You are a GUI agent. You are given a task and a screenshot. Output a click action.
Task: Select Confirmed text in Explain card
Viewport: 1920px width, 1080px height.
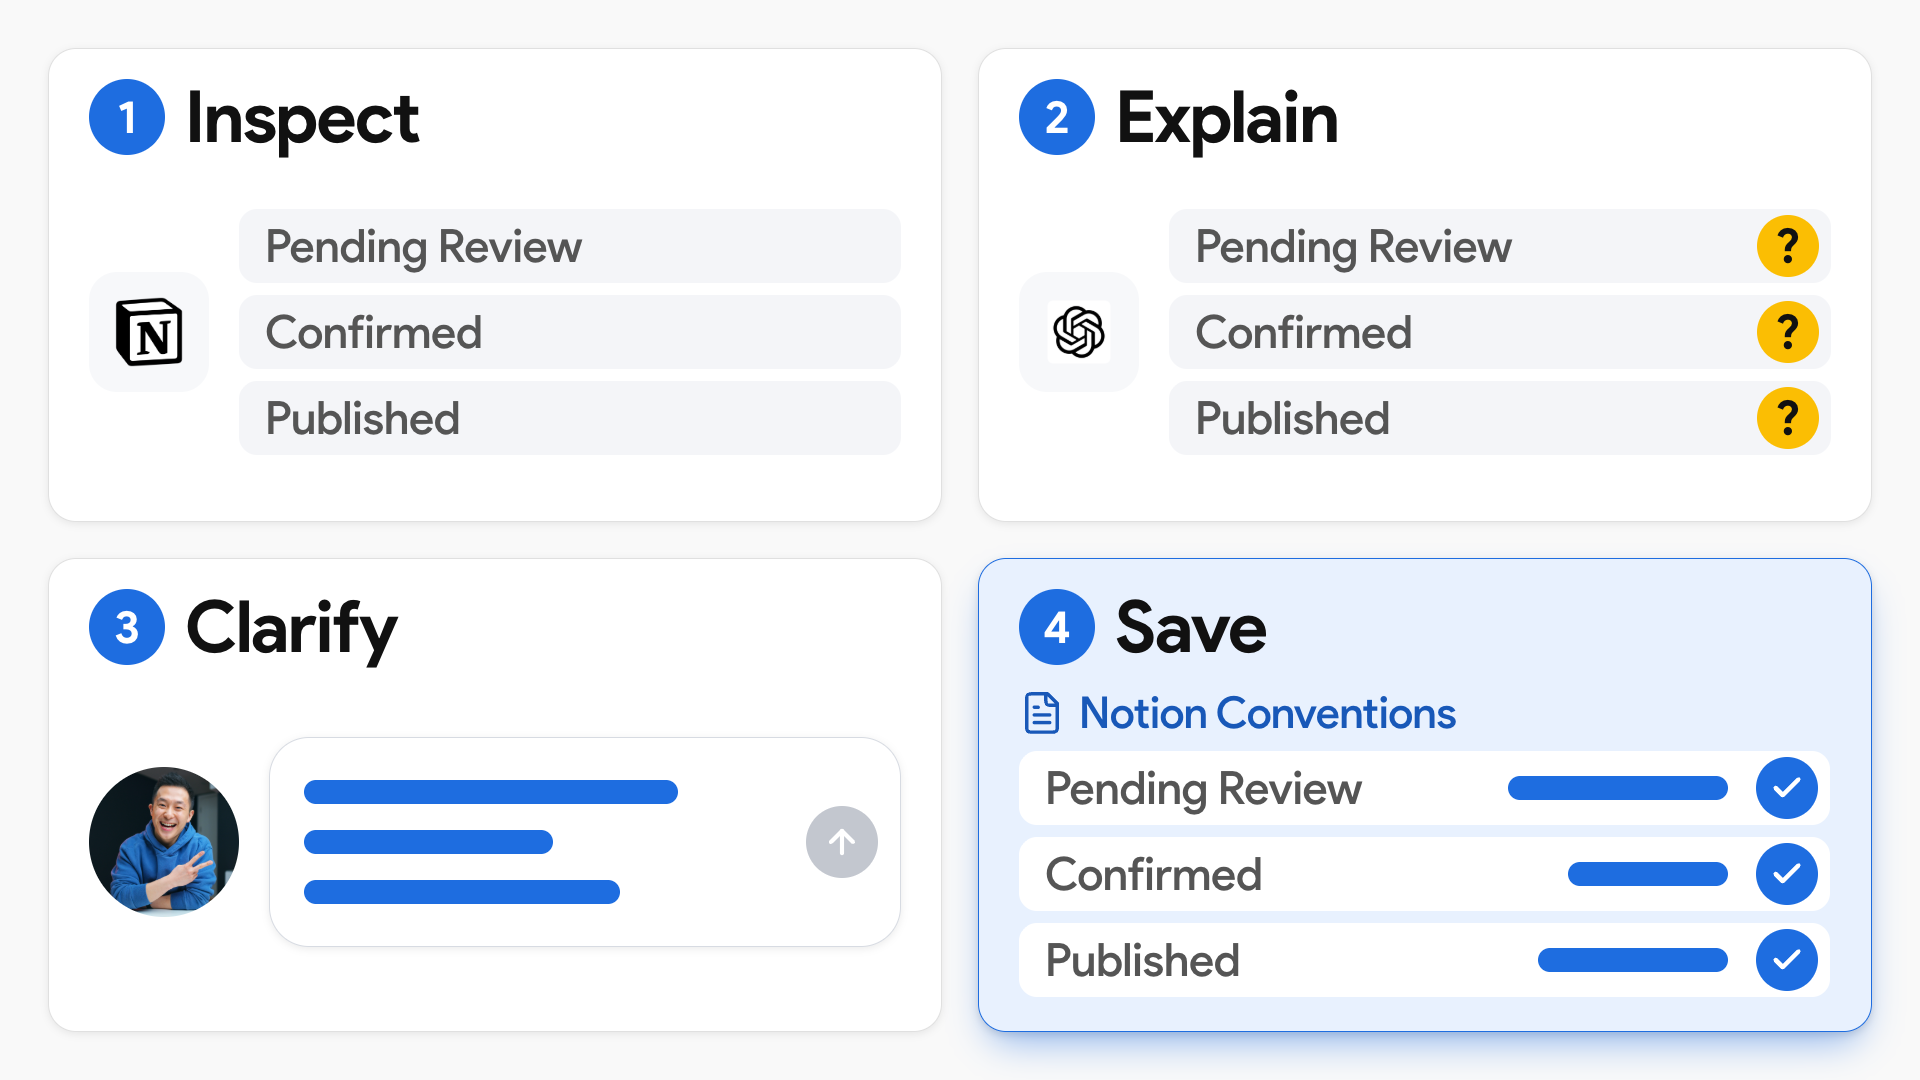tap(1303, 333)
